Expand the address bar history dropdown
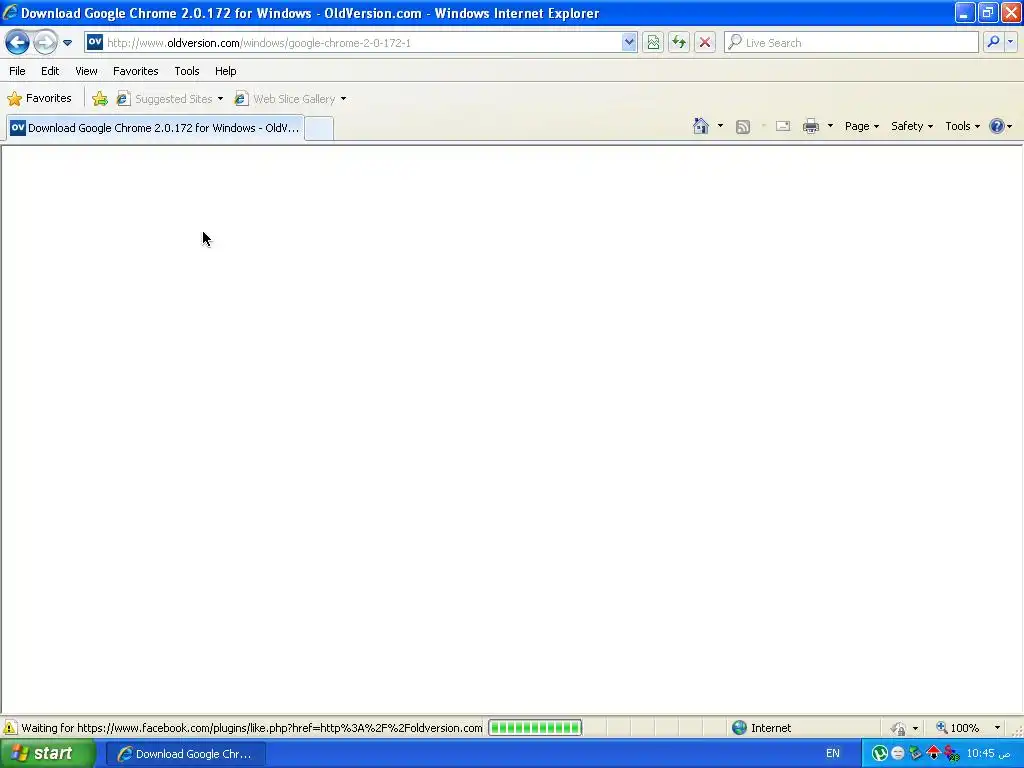 629,42
